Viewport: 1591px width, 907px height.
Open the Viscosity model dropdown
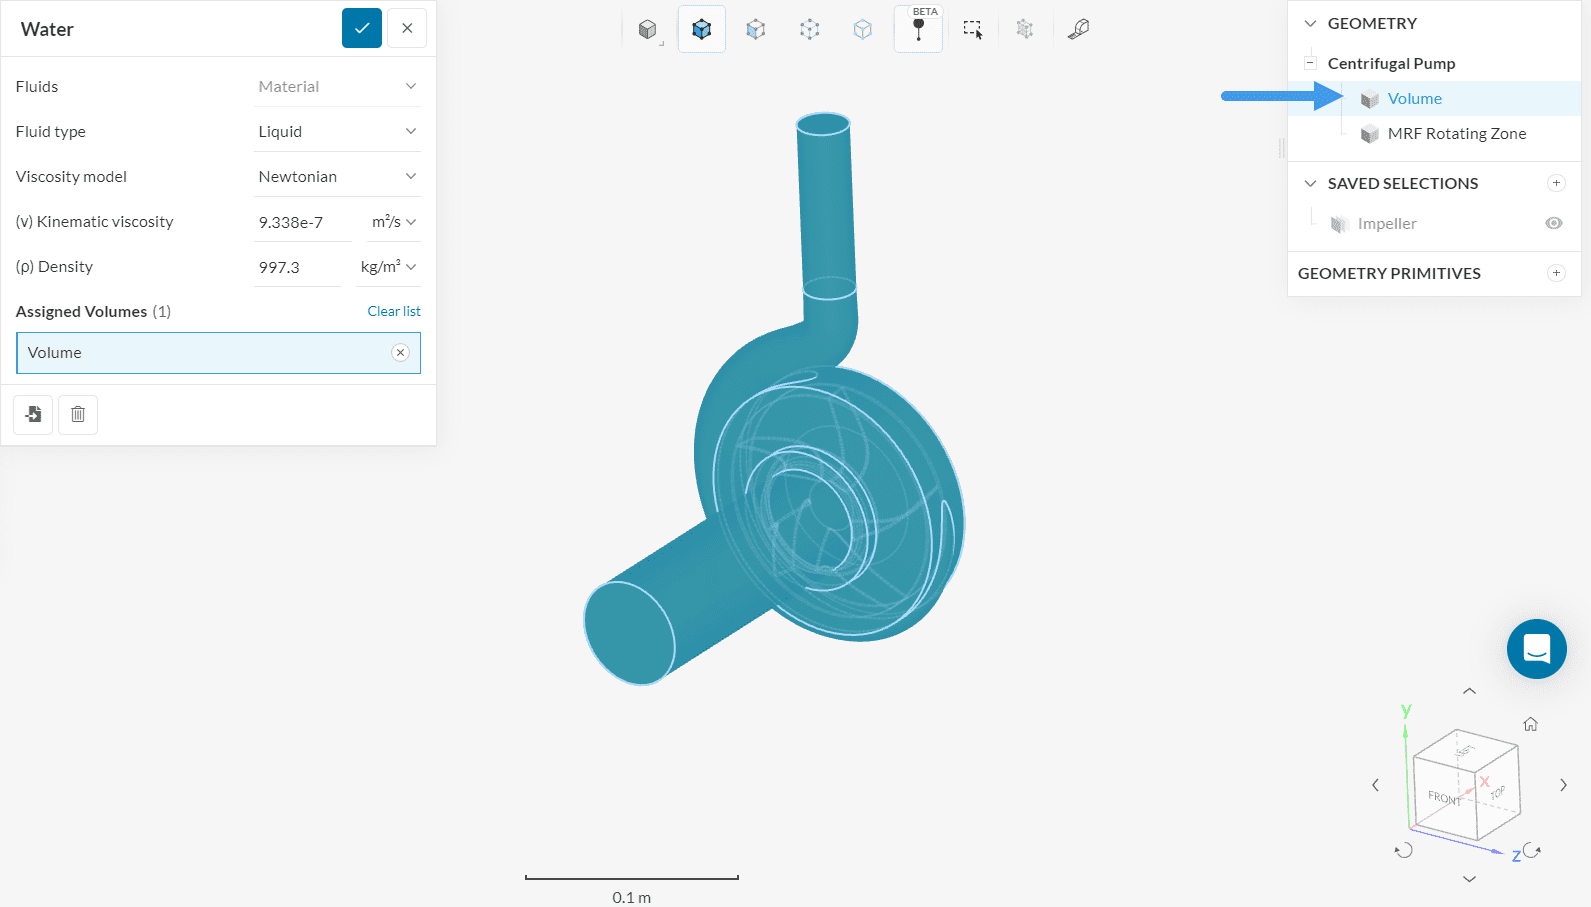337,177
